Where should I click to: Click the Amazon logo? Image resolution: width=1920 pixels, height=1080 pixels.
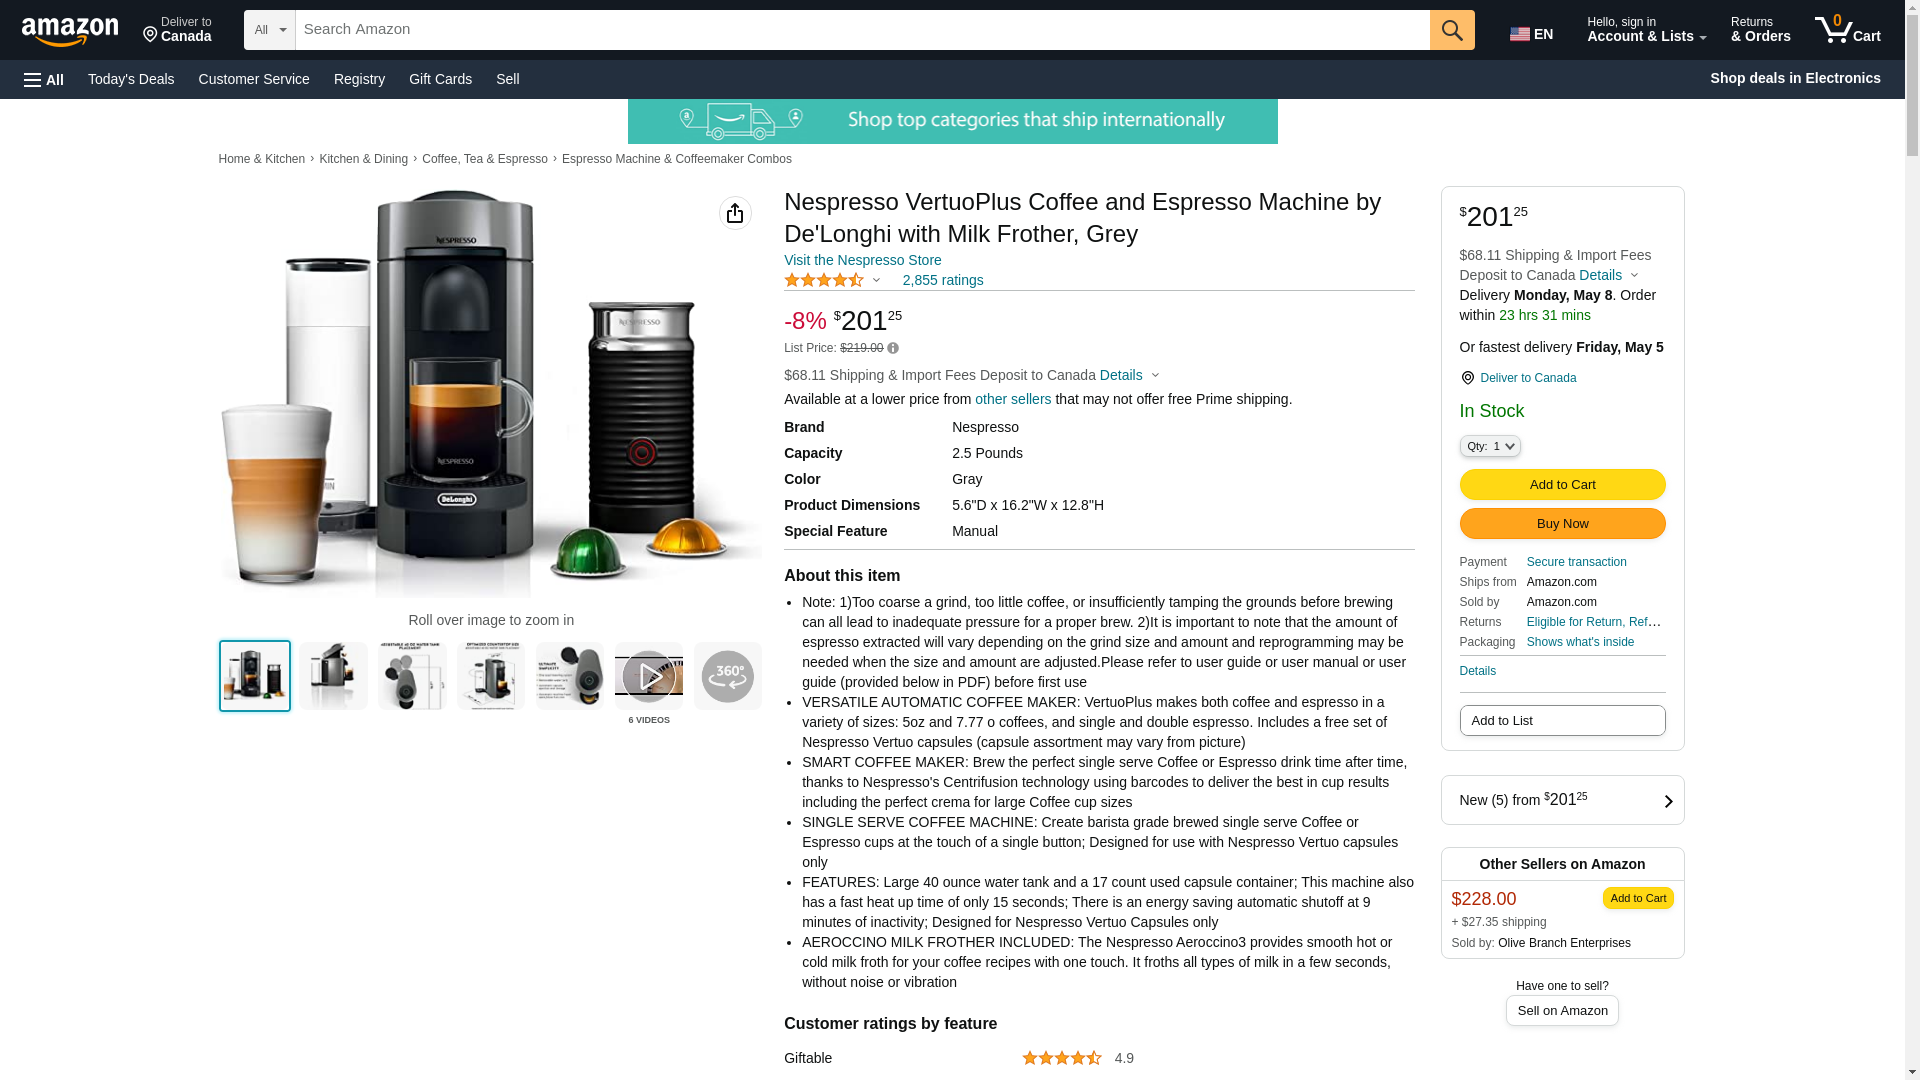[x=70, y=31]
